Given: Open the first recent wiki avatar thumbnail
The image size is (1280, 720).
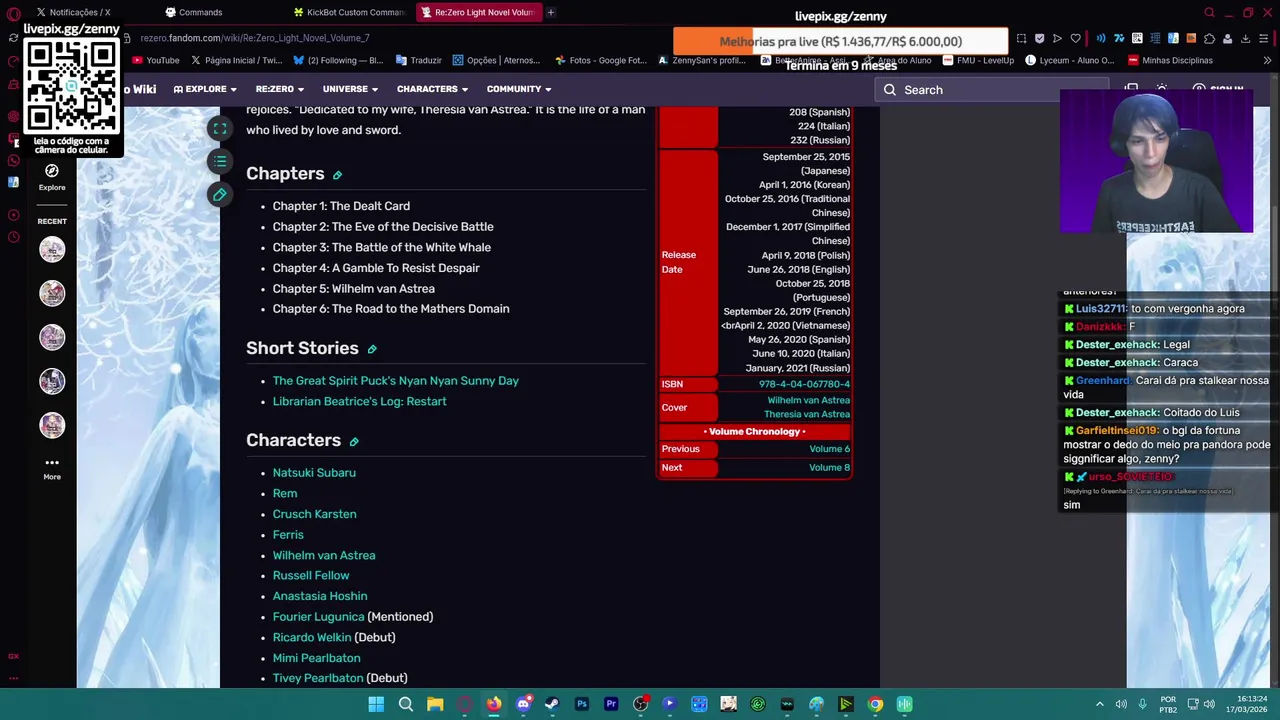Looking at the screenshot, I should [52, 249].
